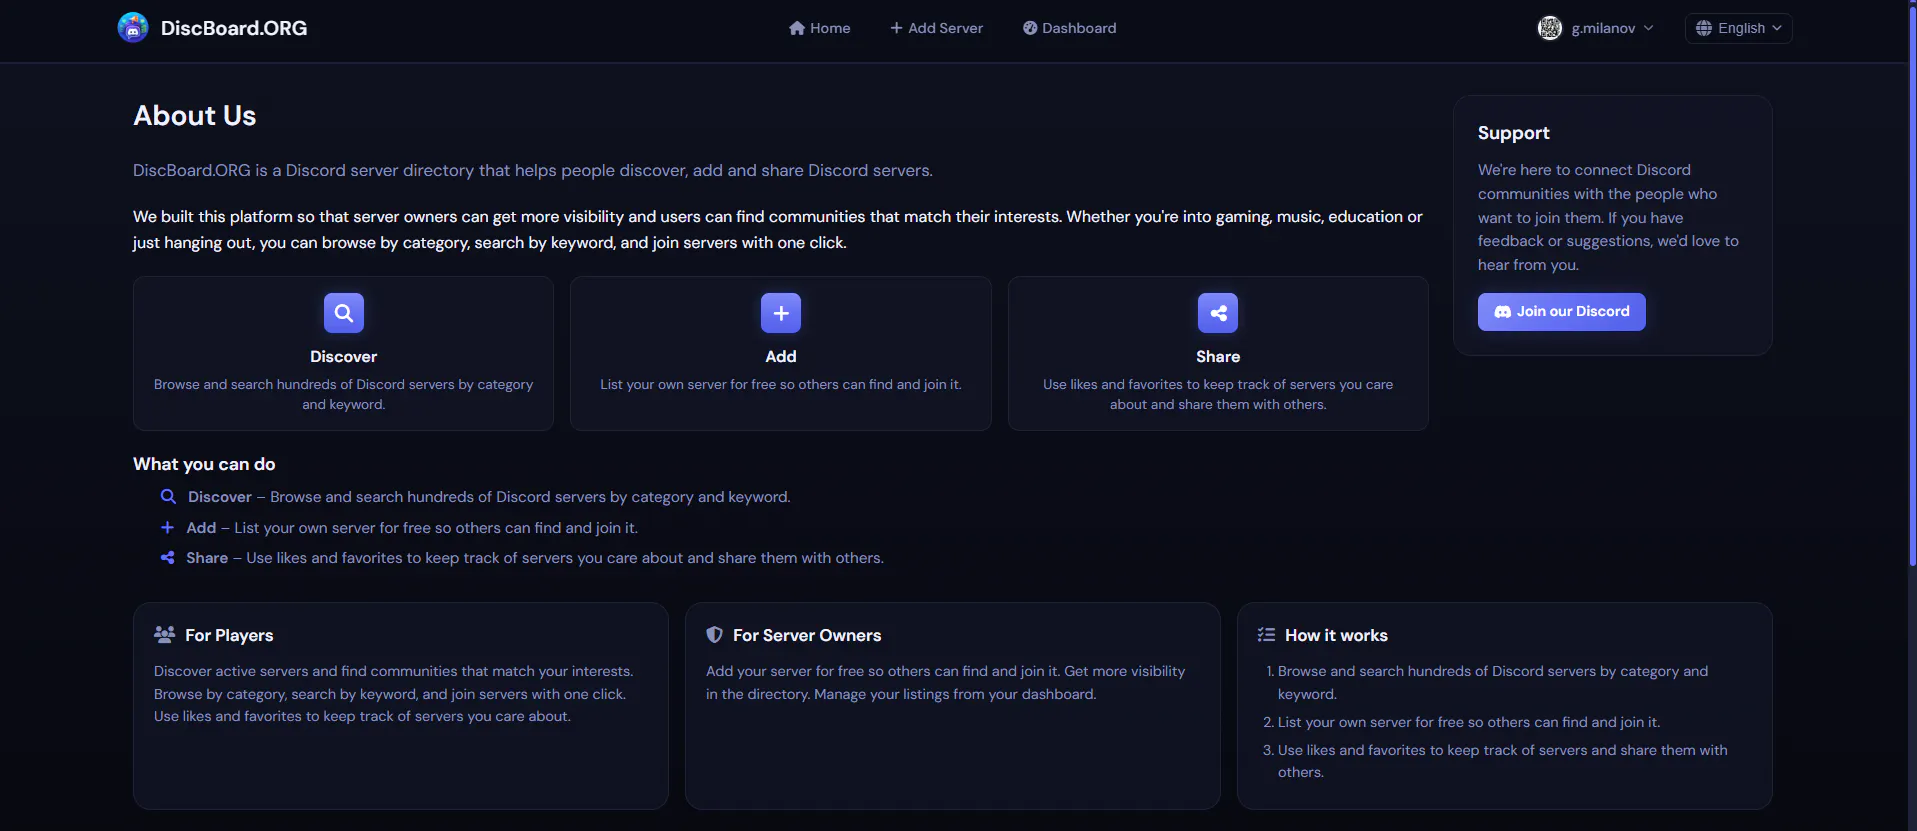Image resolution: width=1917 pixels, height=831 pixels.
Task: Click the Home house icon
Action: [x=797, y=28]
